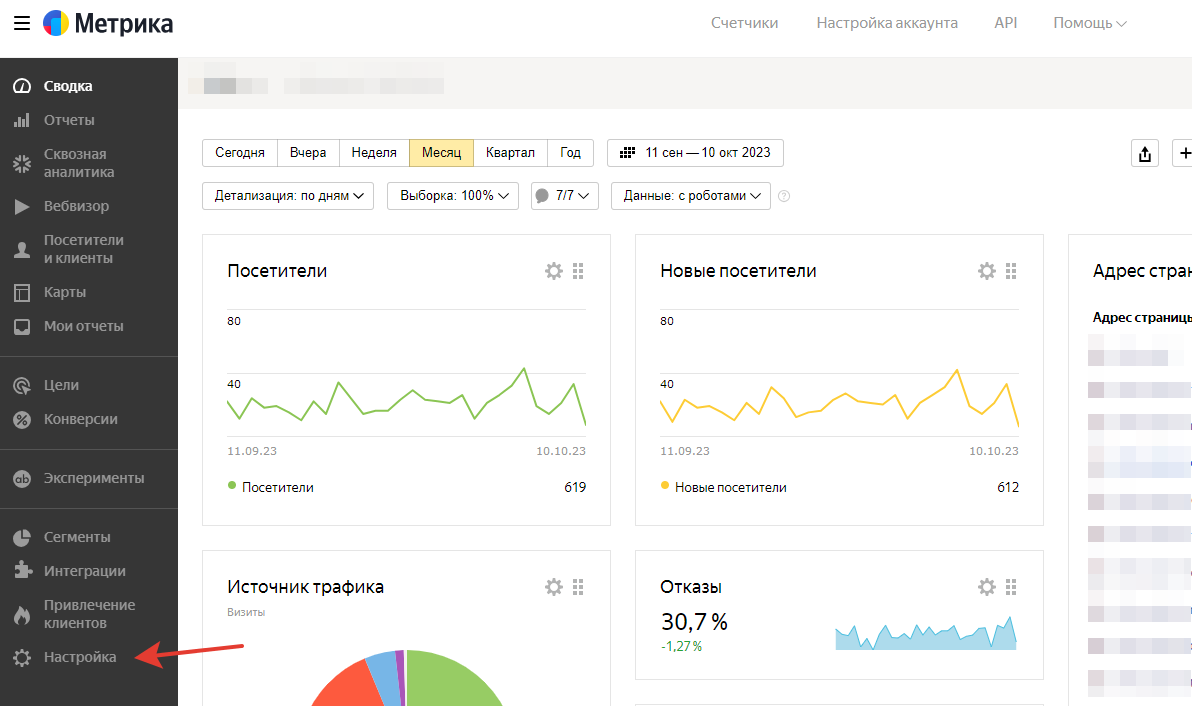
Task: Expand the Детализация: по дням dropdown
Action: (288, 196)
